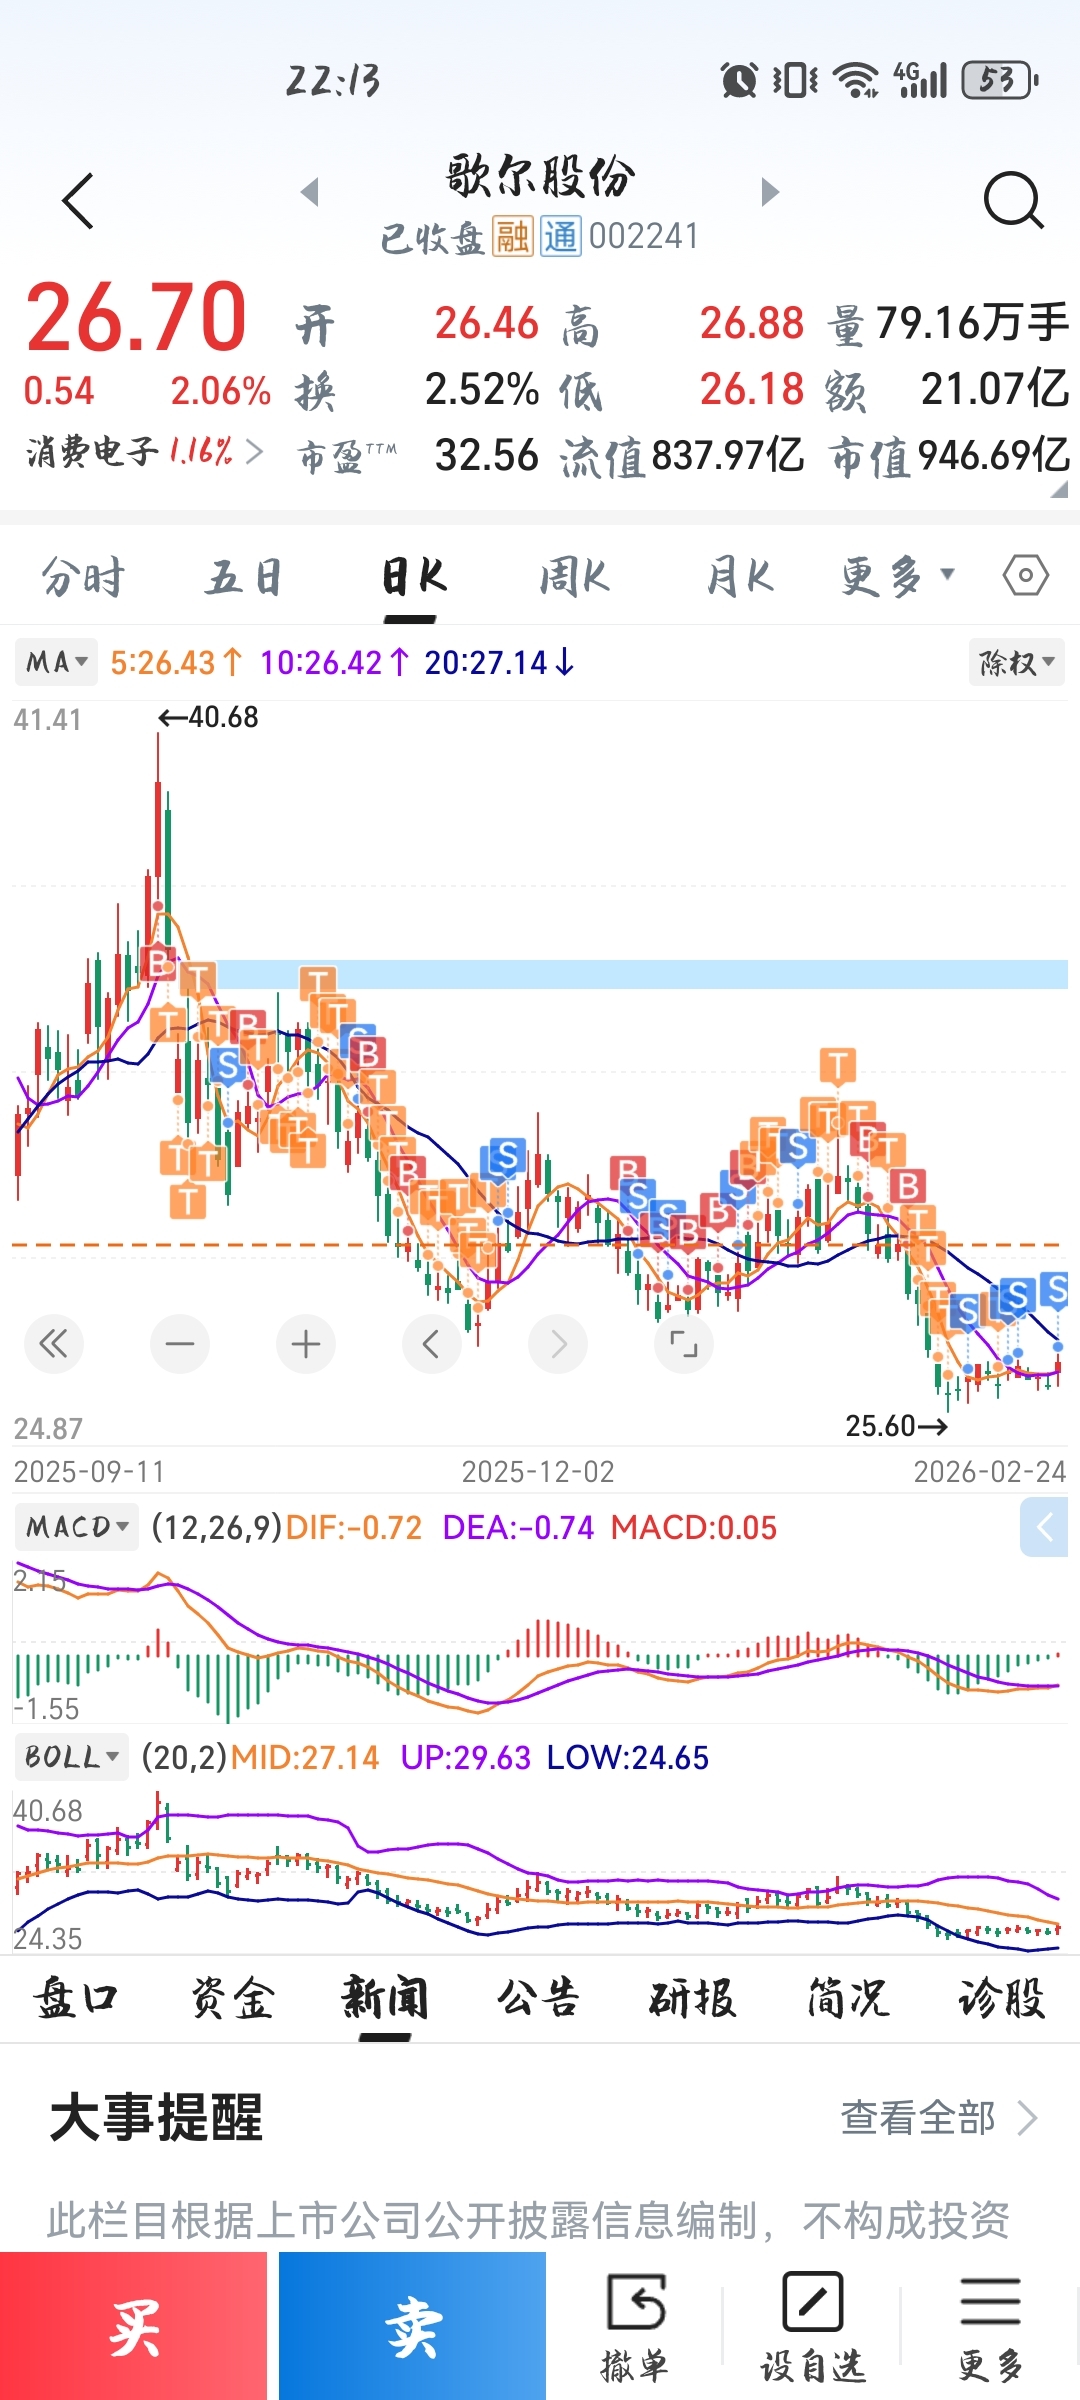Open MACD indicator dropdown
1080x2400 pixels.
pyautogui.click(x=77, y=1527)
